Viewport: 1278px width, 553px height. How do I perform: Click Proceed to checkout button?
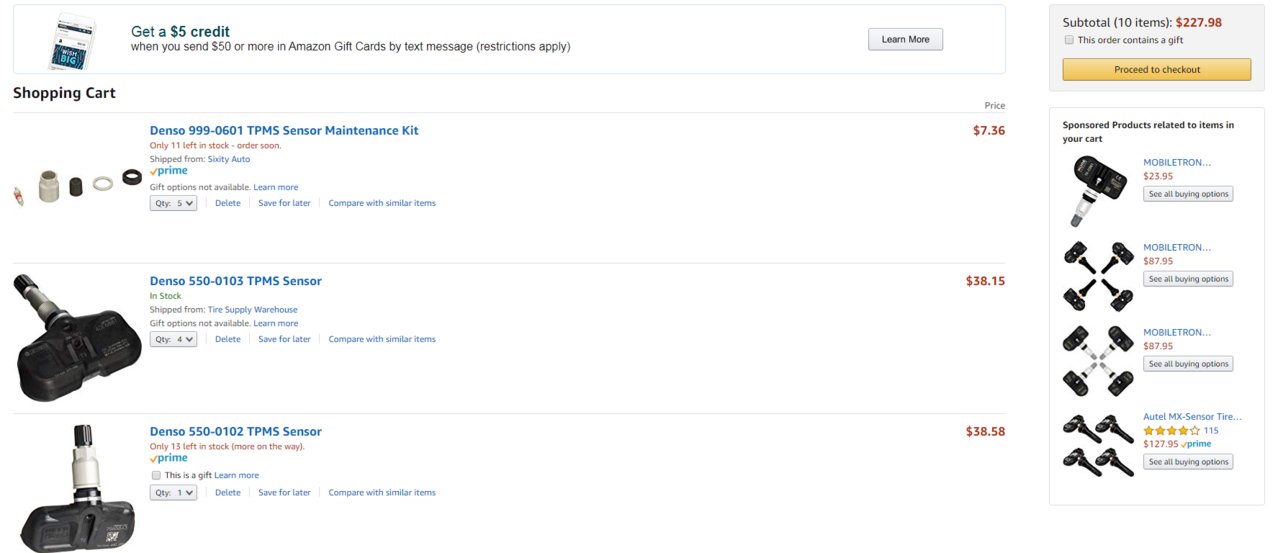(1156, 69)
